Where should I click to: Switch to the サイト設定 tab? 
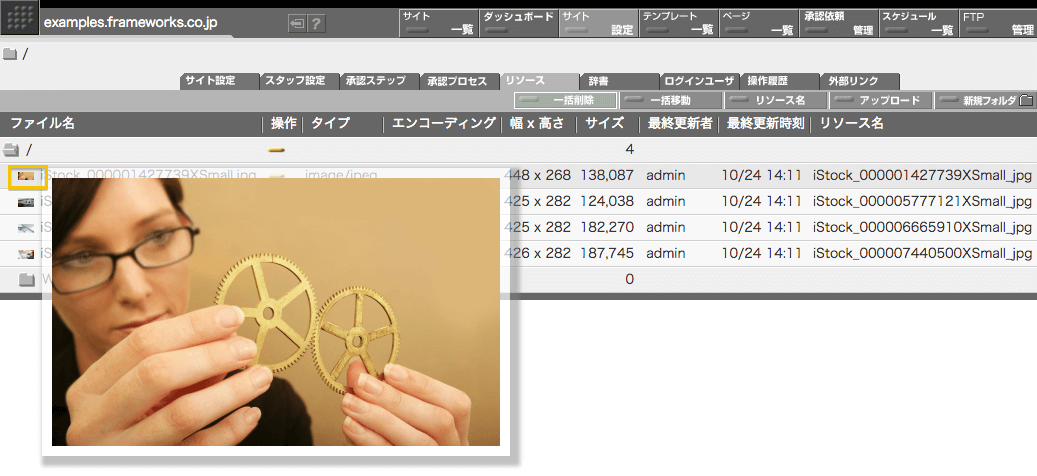pyautogui.click(x=220, y=81)
